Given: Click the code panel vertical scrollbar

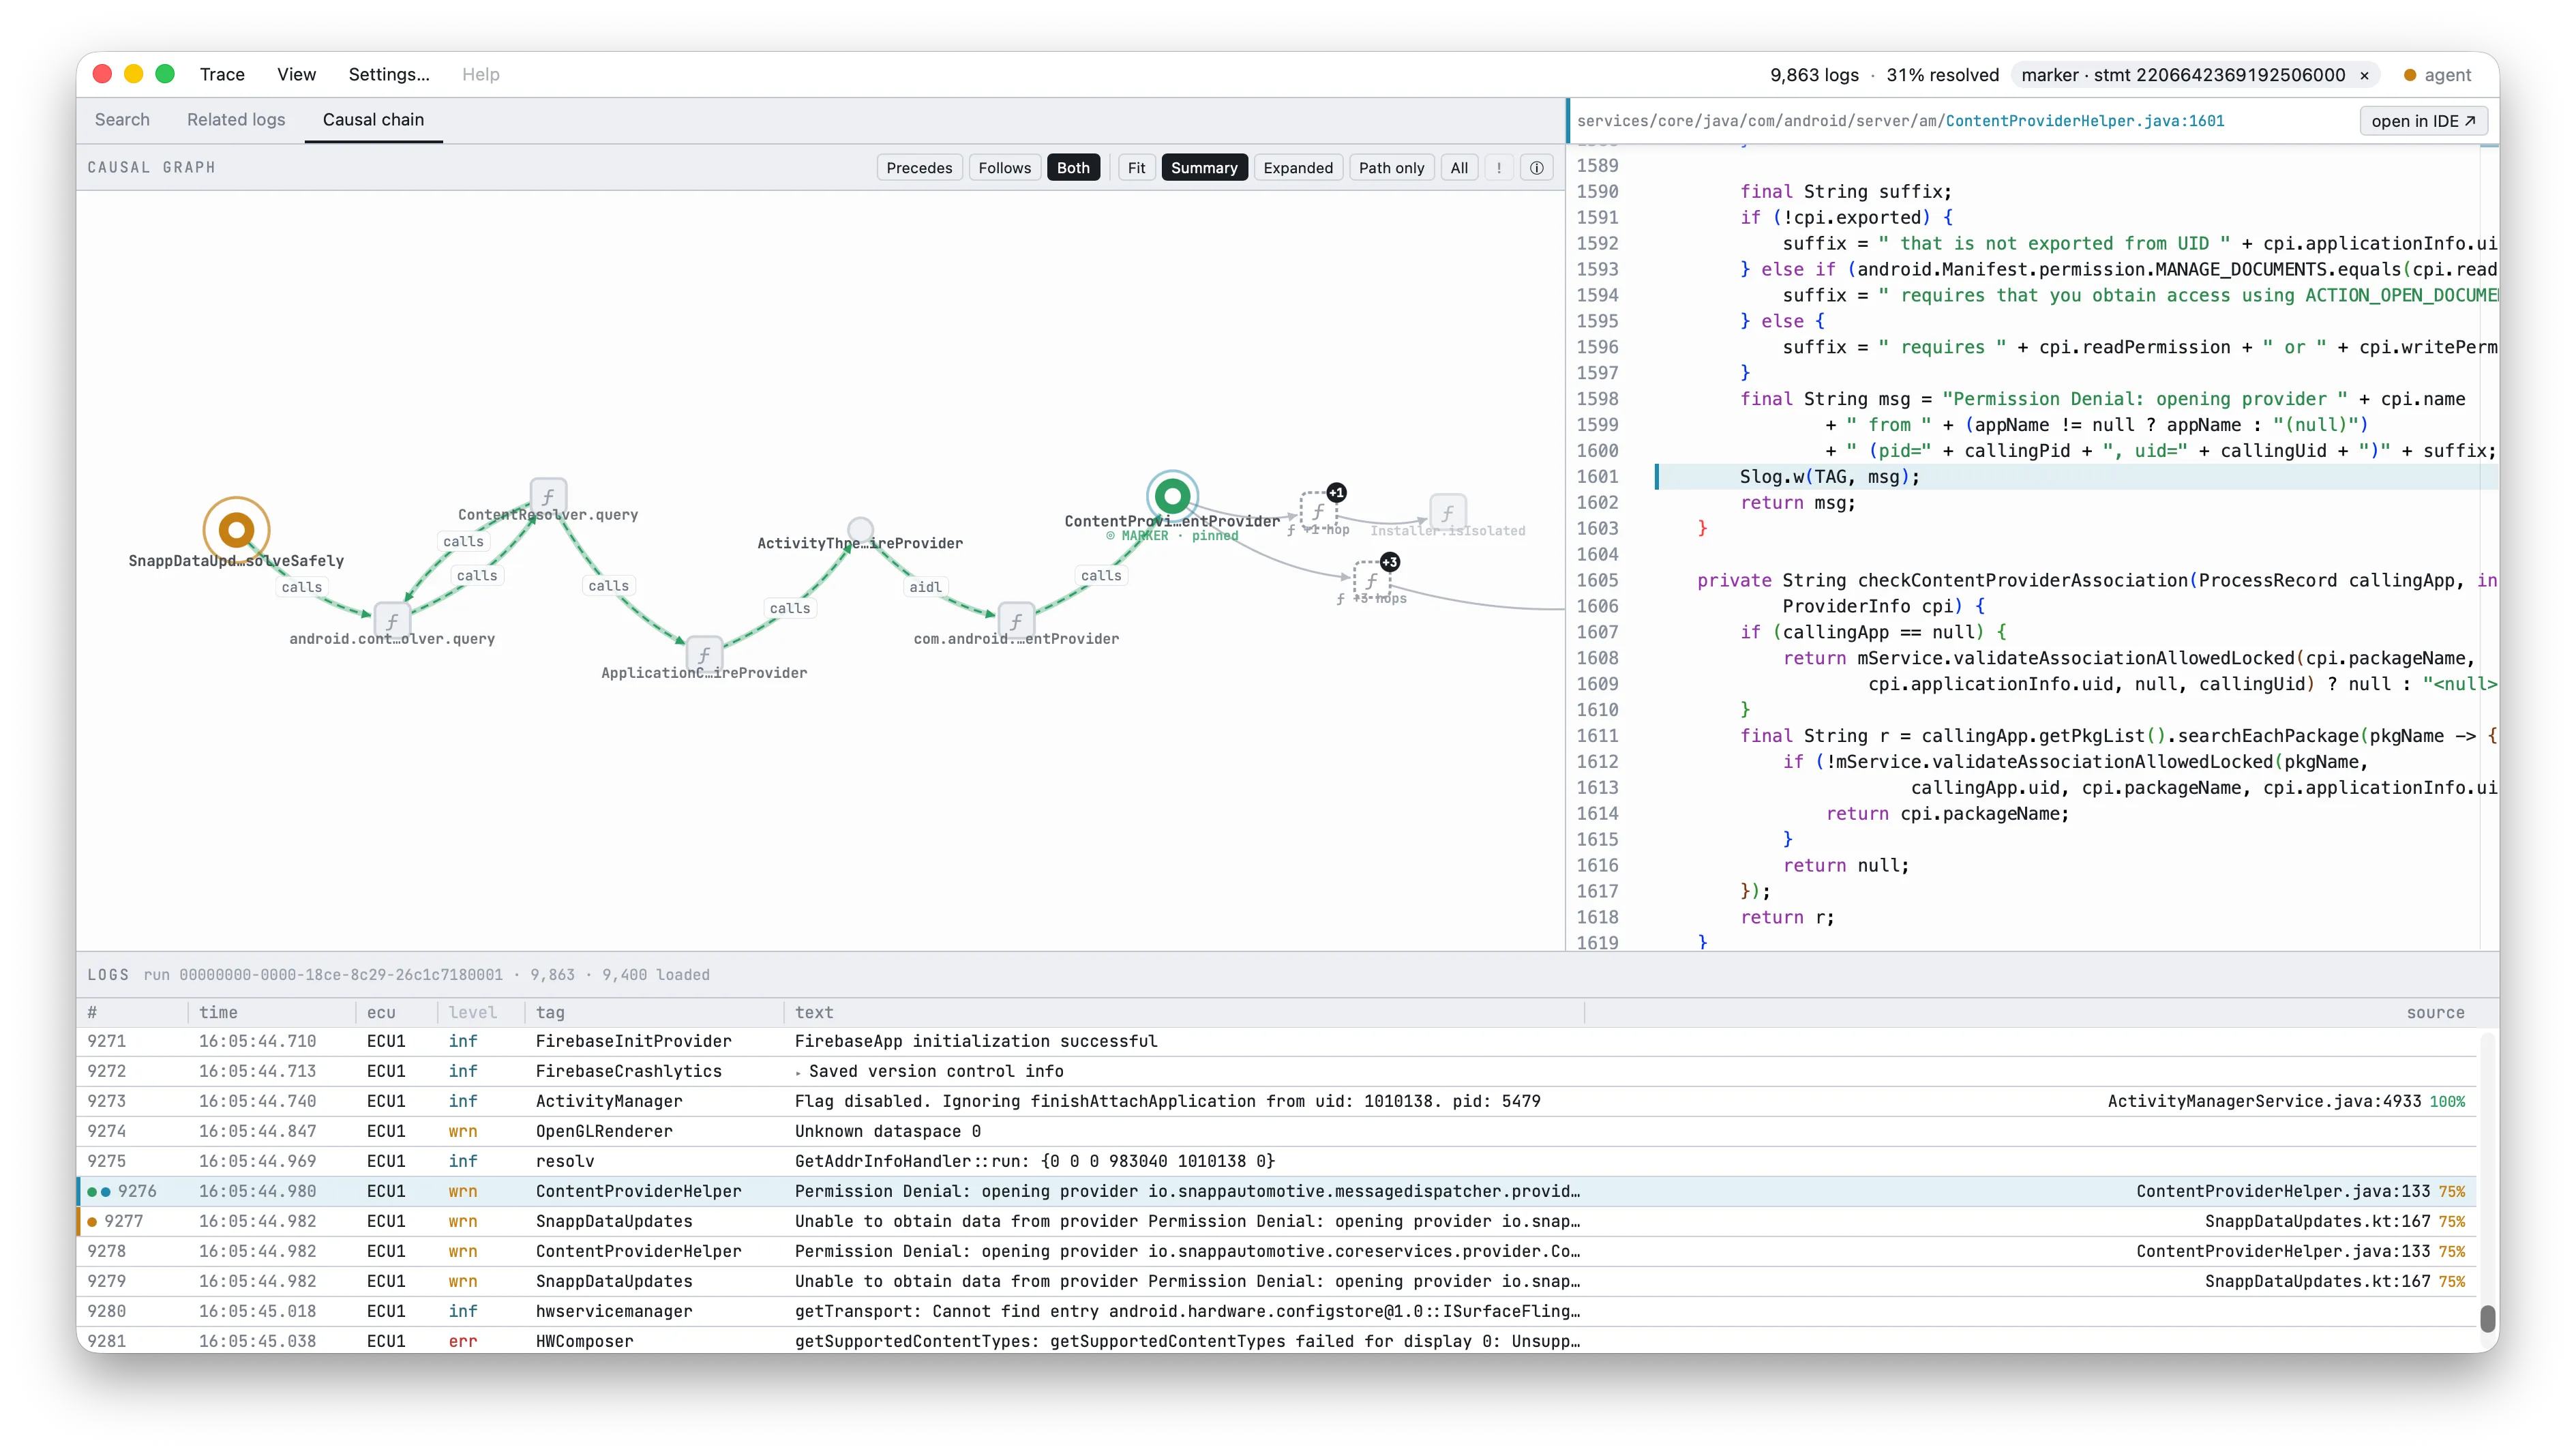Looking at the screenshot, I should [x=2489, y=546].
